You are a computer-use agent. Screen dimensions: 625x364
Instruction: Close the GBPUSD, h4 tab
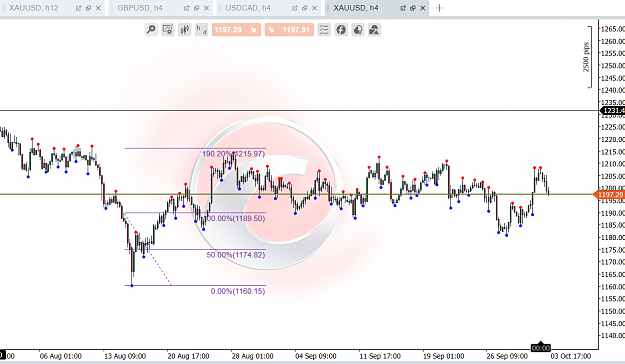pos(206,8)
